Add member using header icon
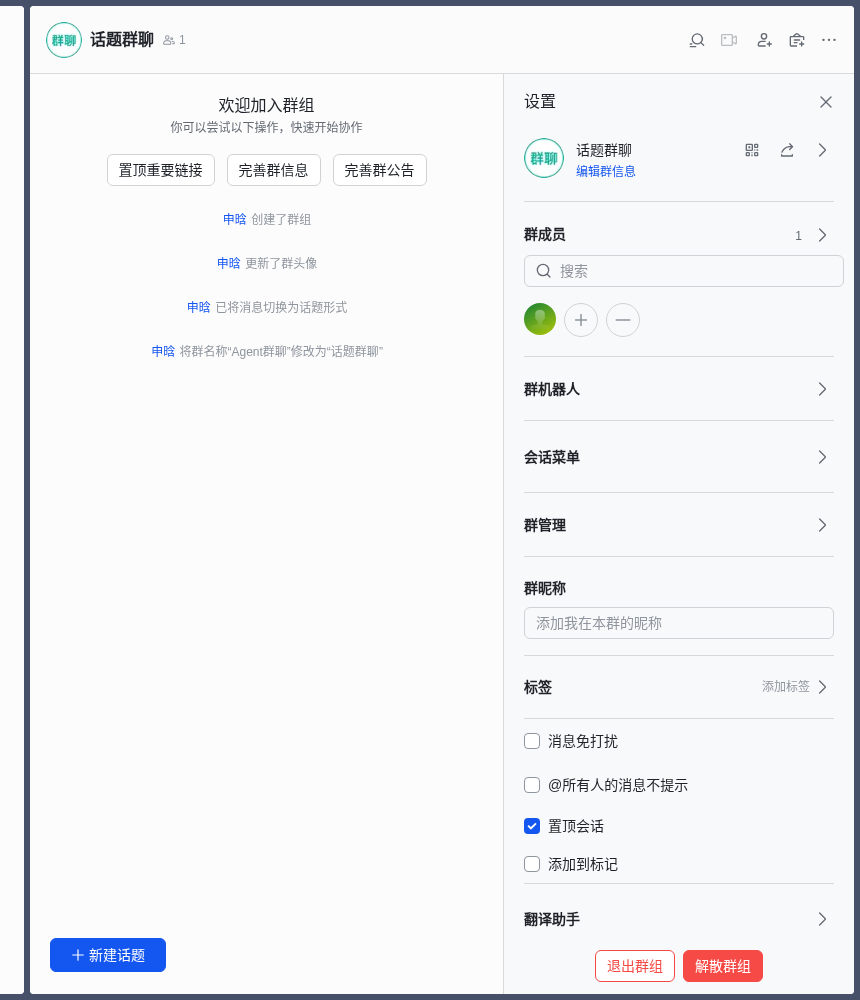Image resolution: width=860 pixels, height=1000 pixels. (764, 40)
